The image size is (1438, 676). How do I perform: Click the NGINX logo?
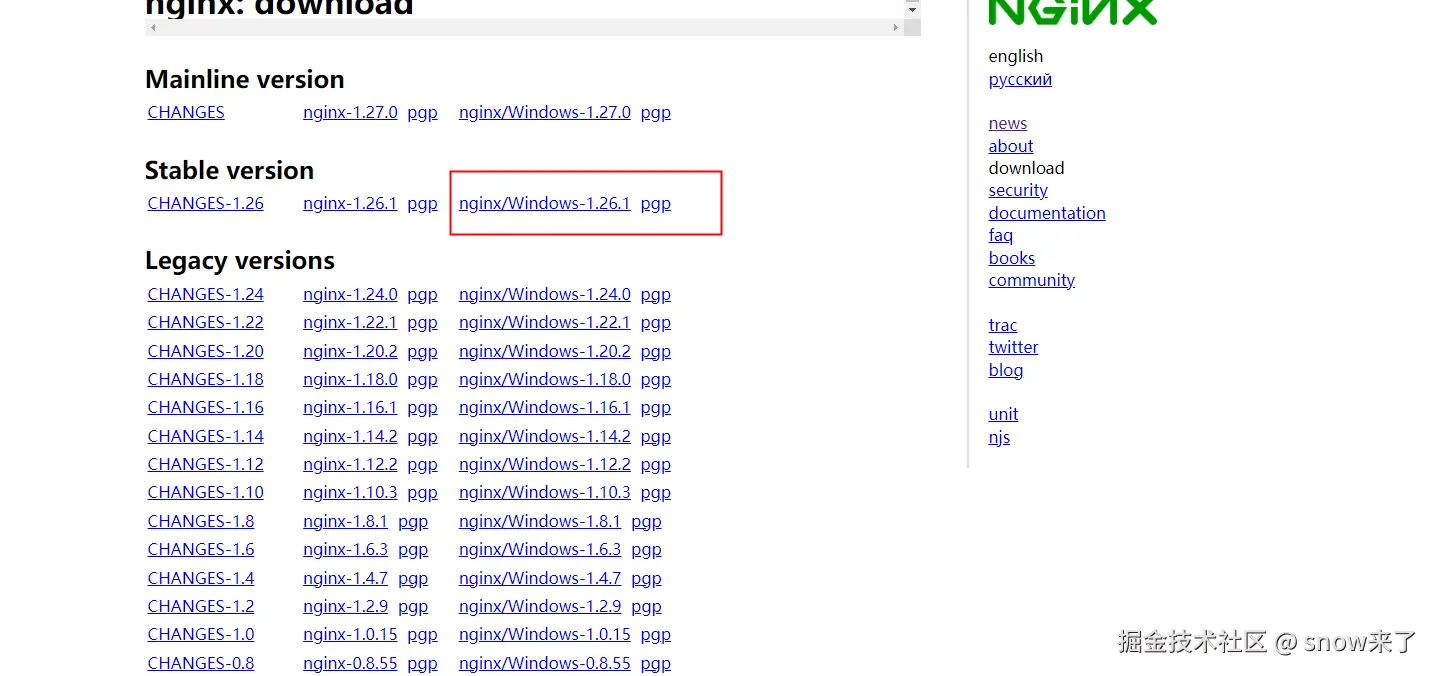1073,11
